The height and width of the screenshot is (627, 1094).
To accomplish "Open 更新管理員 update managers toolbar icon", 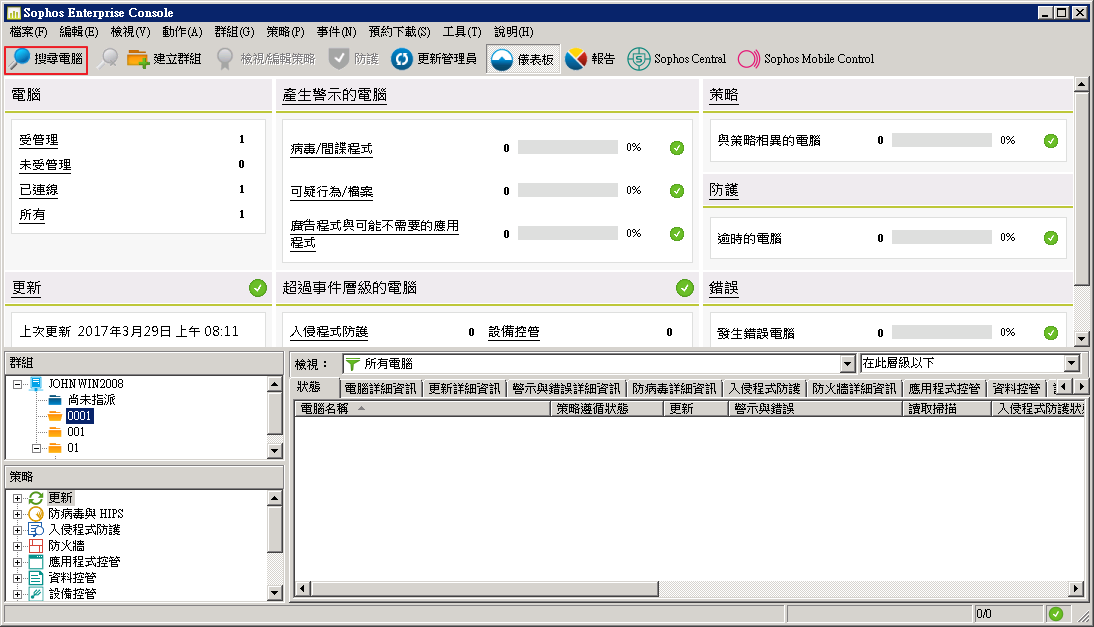I will (401, 59).
